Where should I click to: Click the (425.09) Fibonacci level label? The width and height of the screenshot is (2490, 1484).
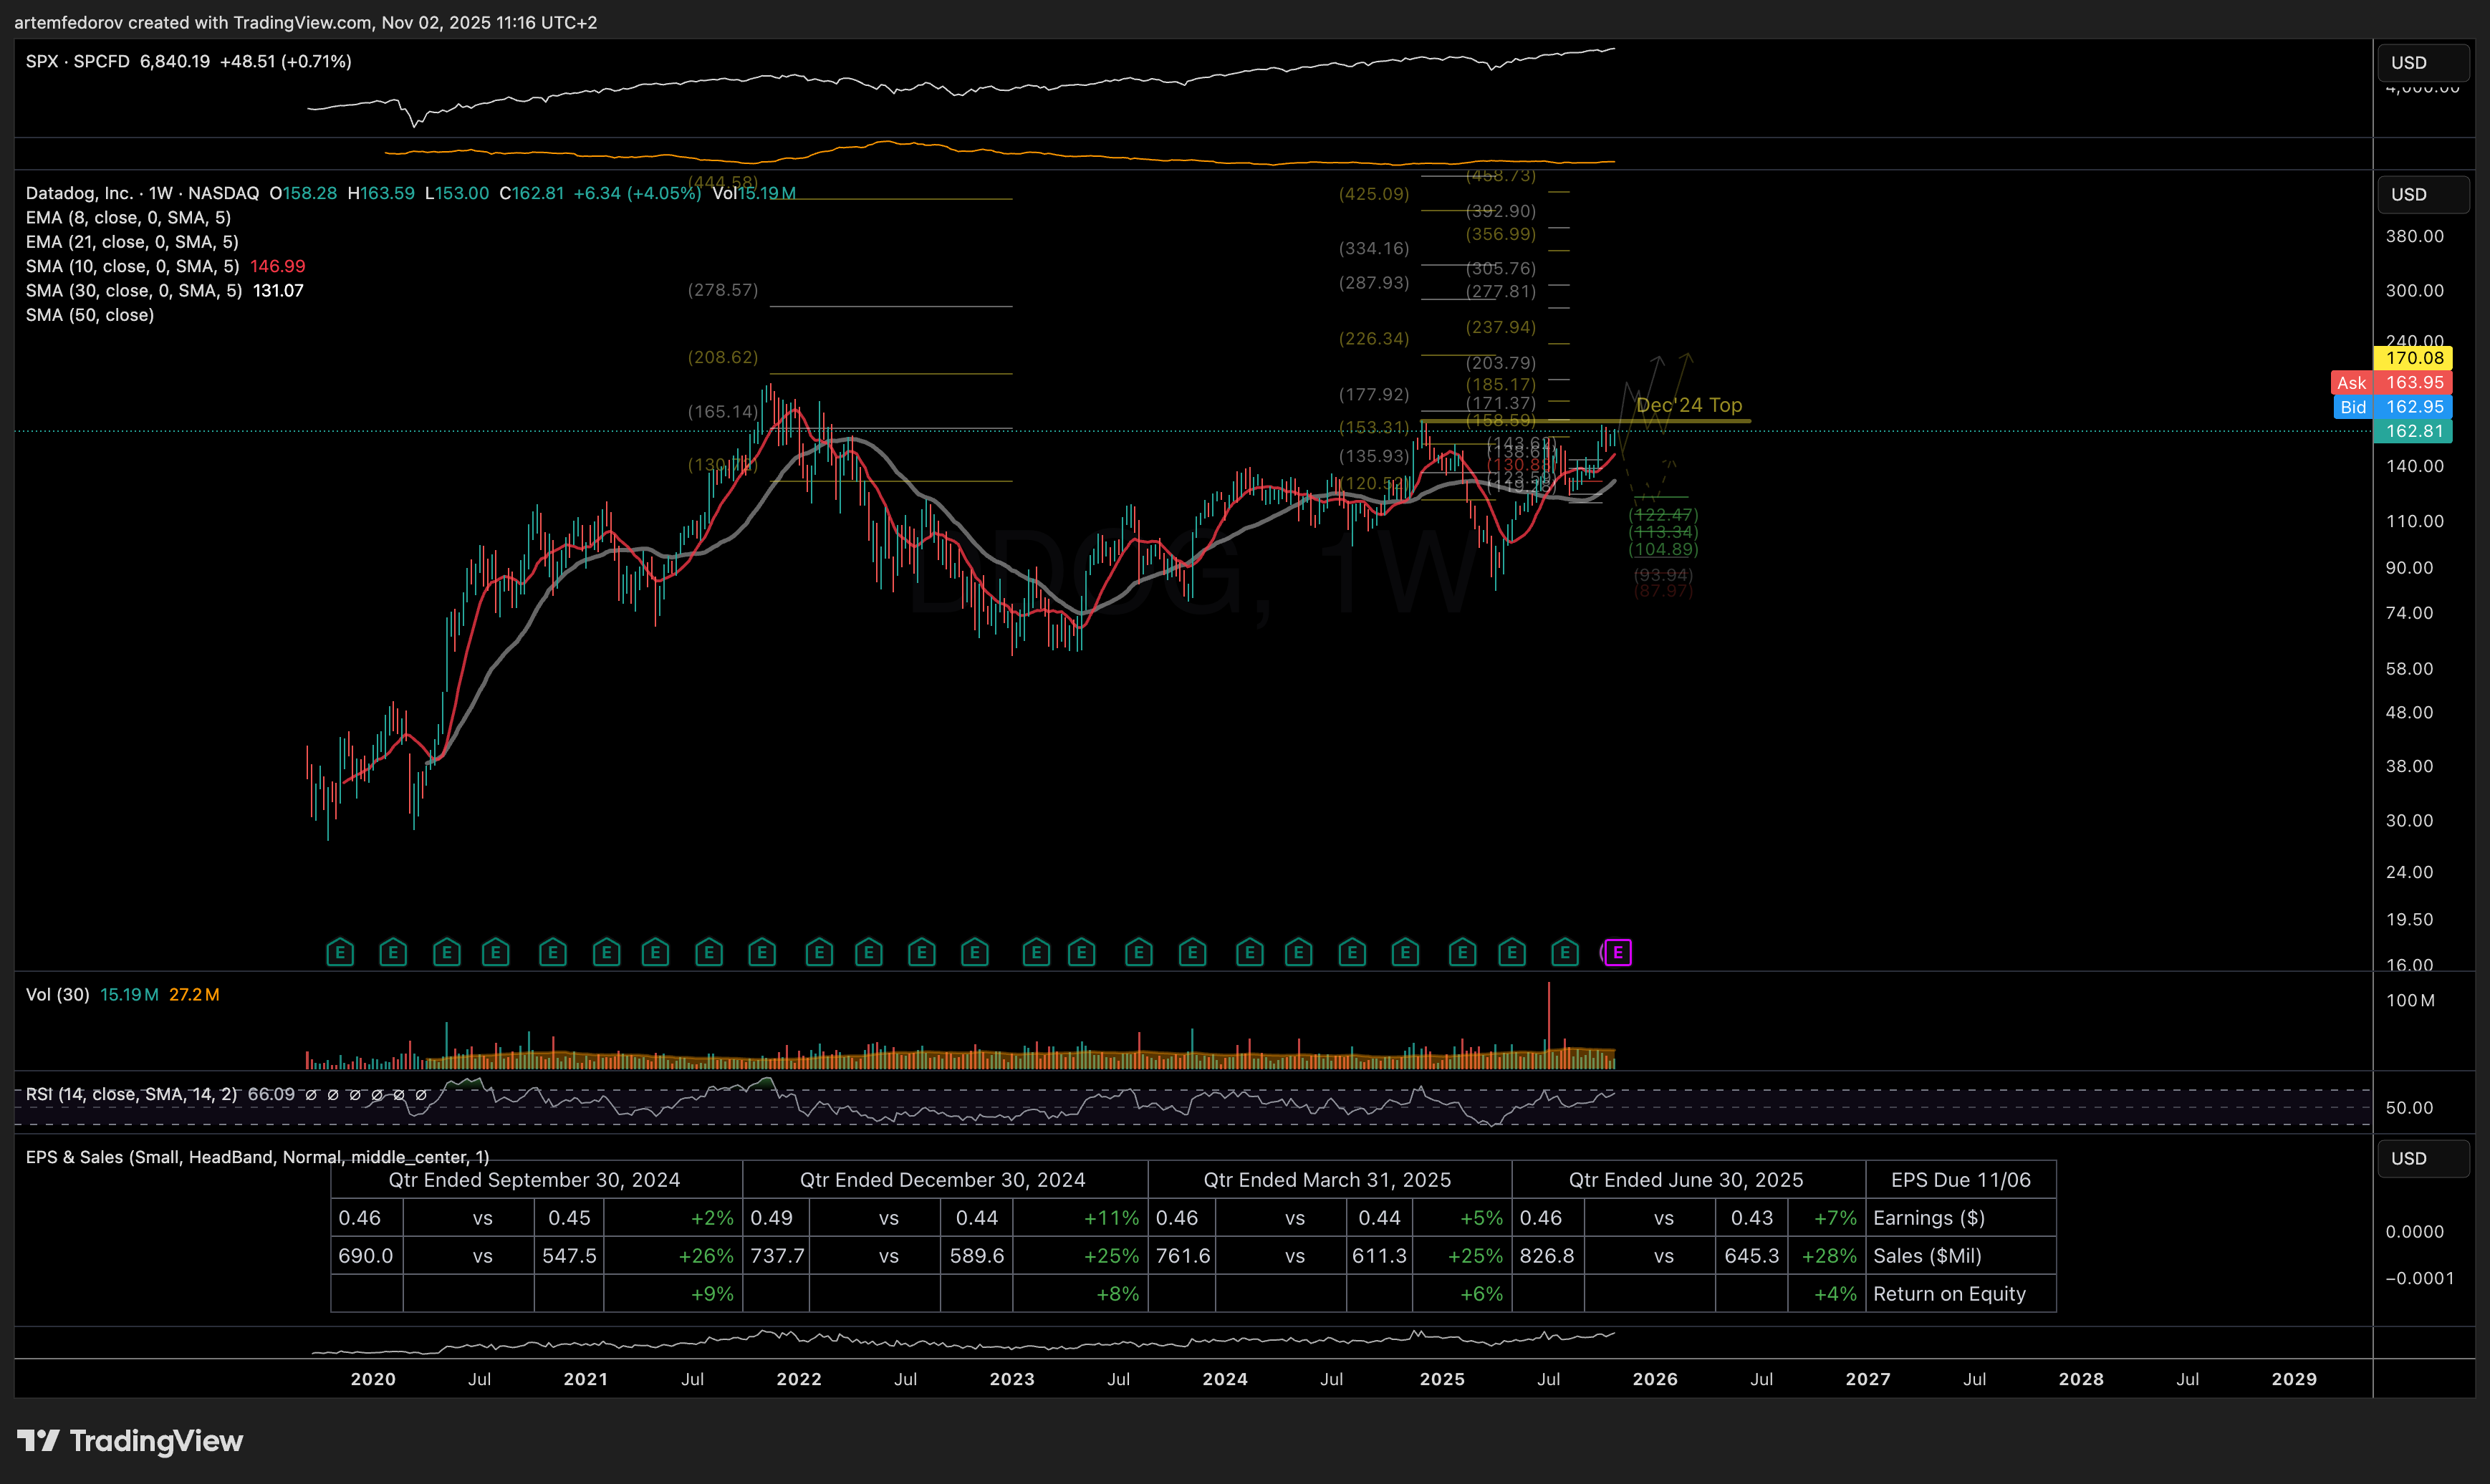pos(1374,194)
